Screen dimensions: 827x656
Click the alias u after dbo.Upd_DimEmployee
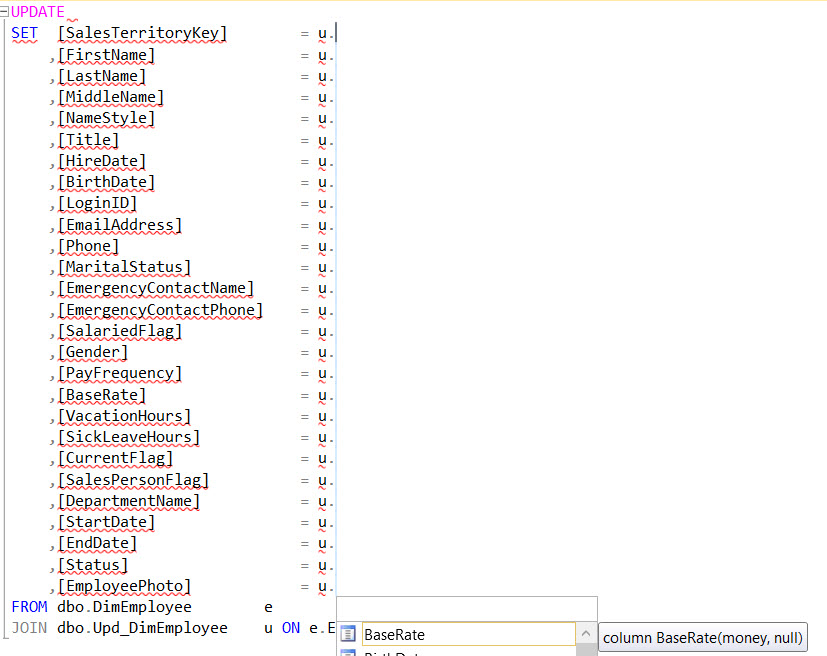click(268, 629)
